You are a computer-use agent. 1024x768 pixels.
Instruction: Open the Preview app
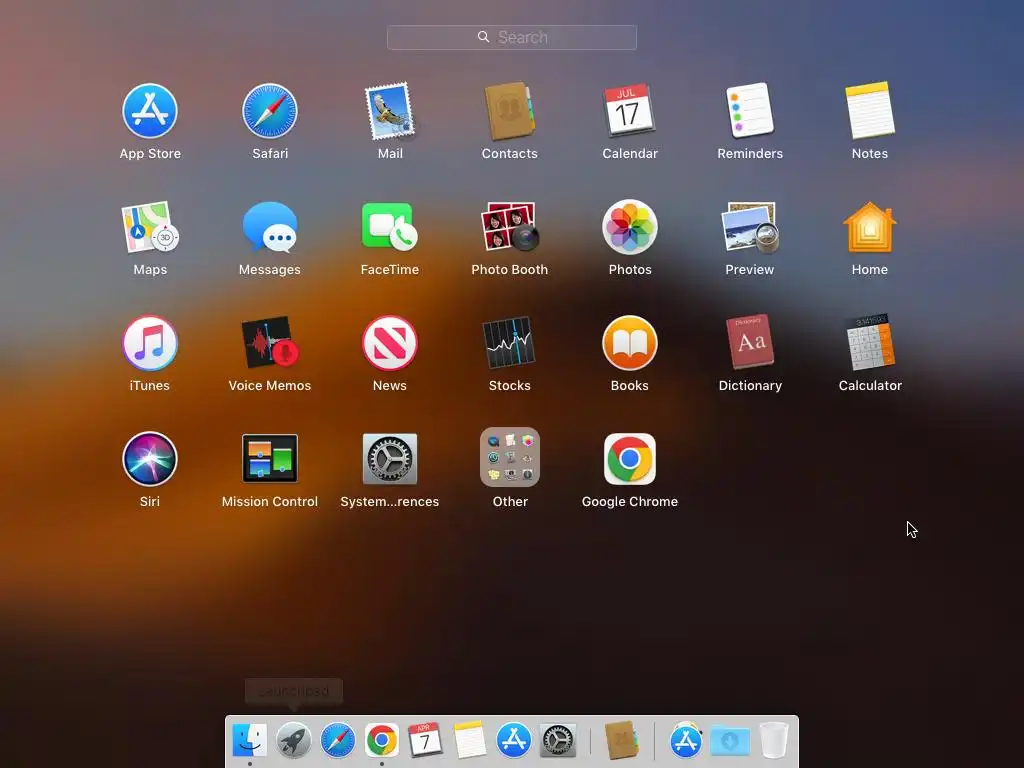tap(750, 227)
